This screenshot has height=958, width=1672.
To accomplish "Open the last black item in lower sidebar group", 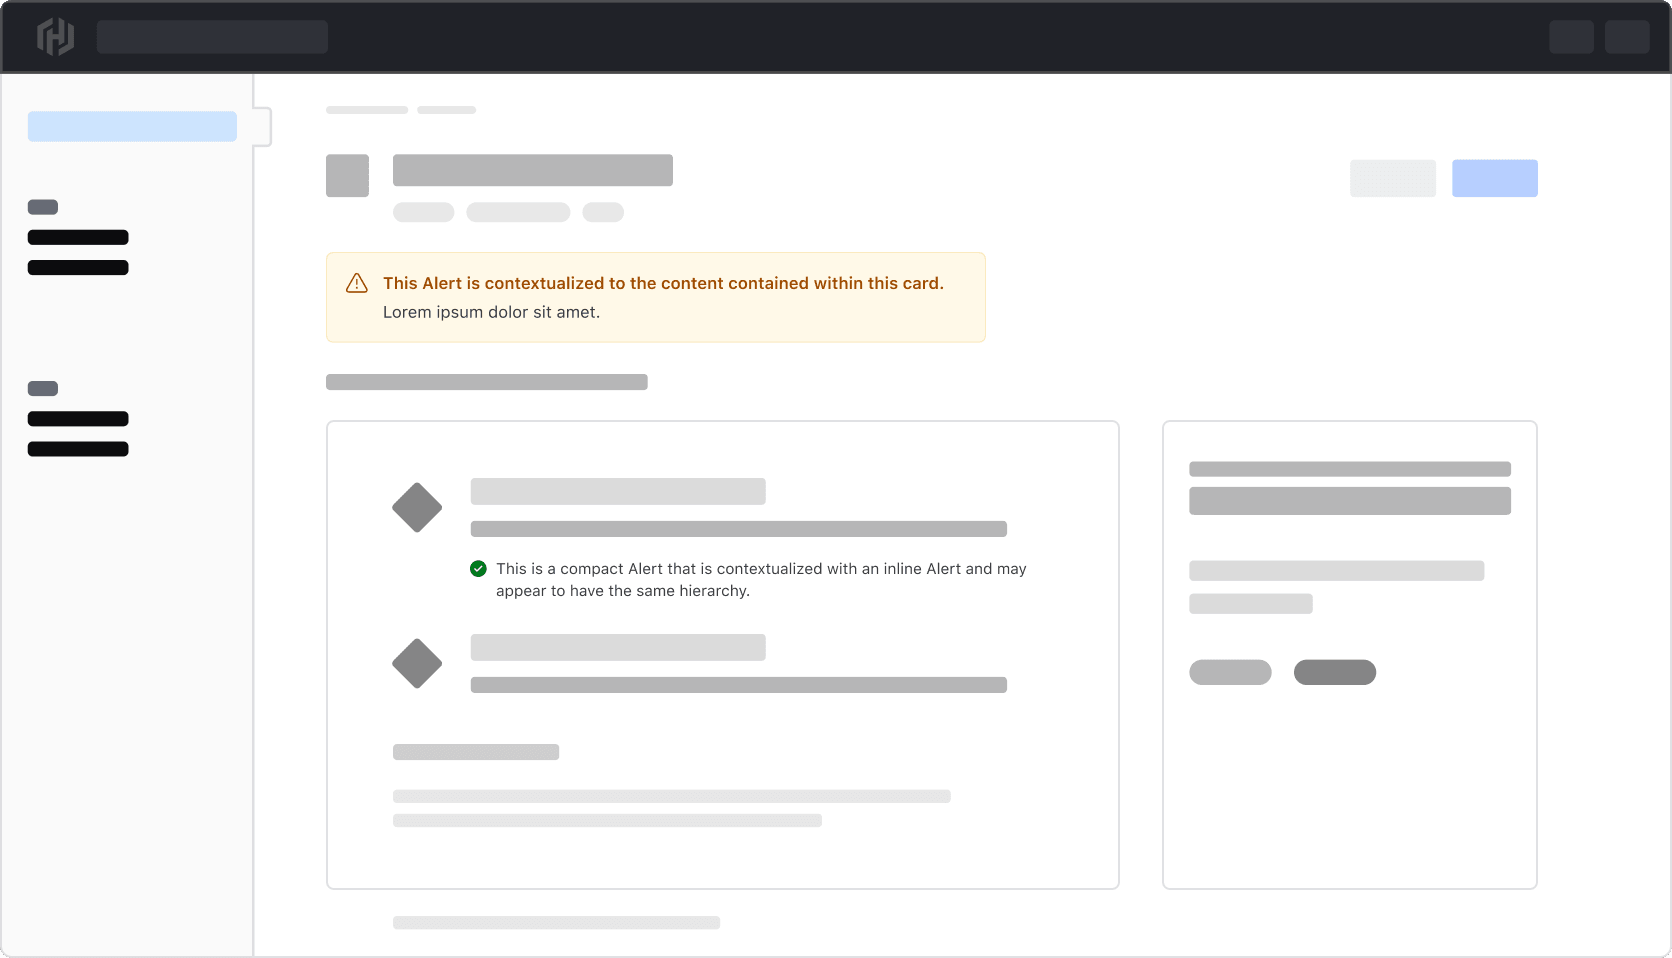I will pyautogui.click(x=78, y=450).
